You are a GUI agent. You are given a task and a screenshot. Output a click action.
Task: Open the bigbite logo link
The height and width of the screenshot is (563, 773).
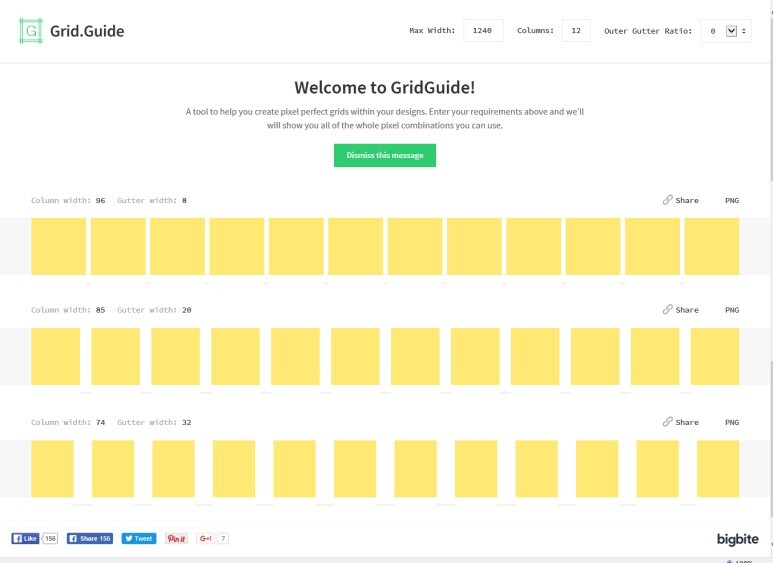738,539
